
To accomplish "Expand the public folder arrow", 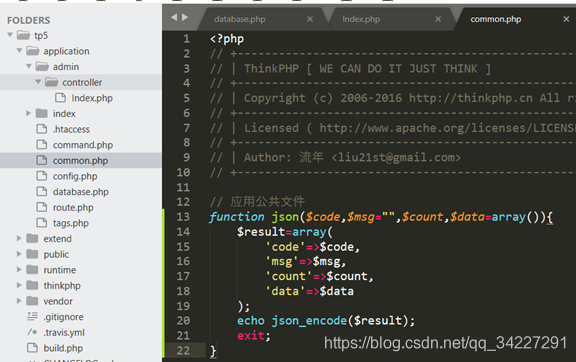I will point(19,254).
